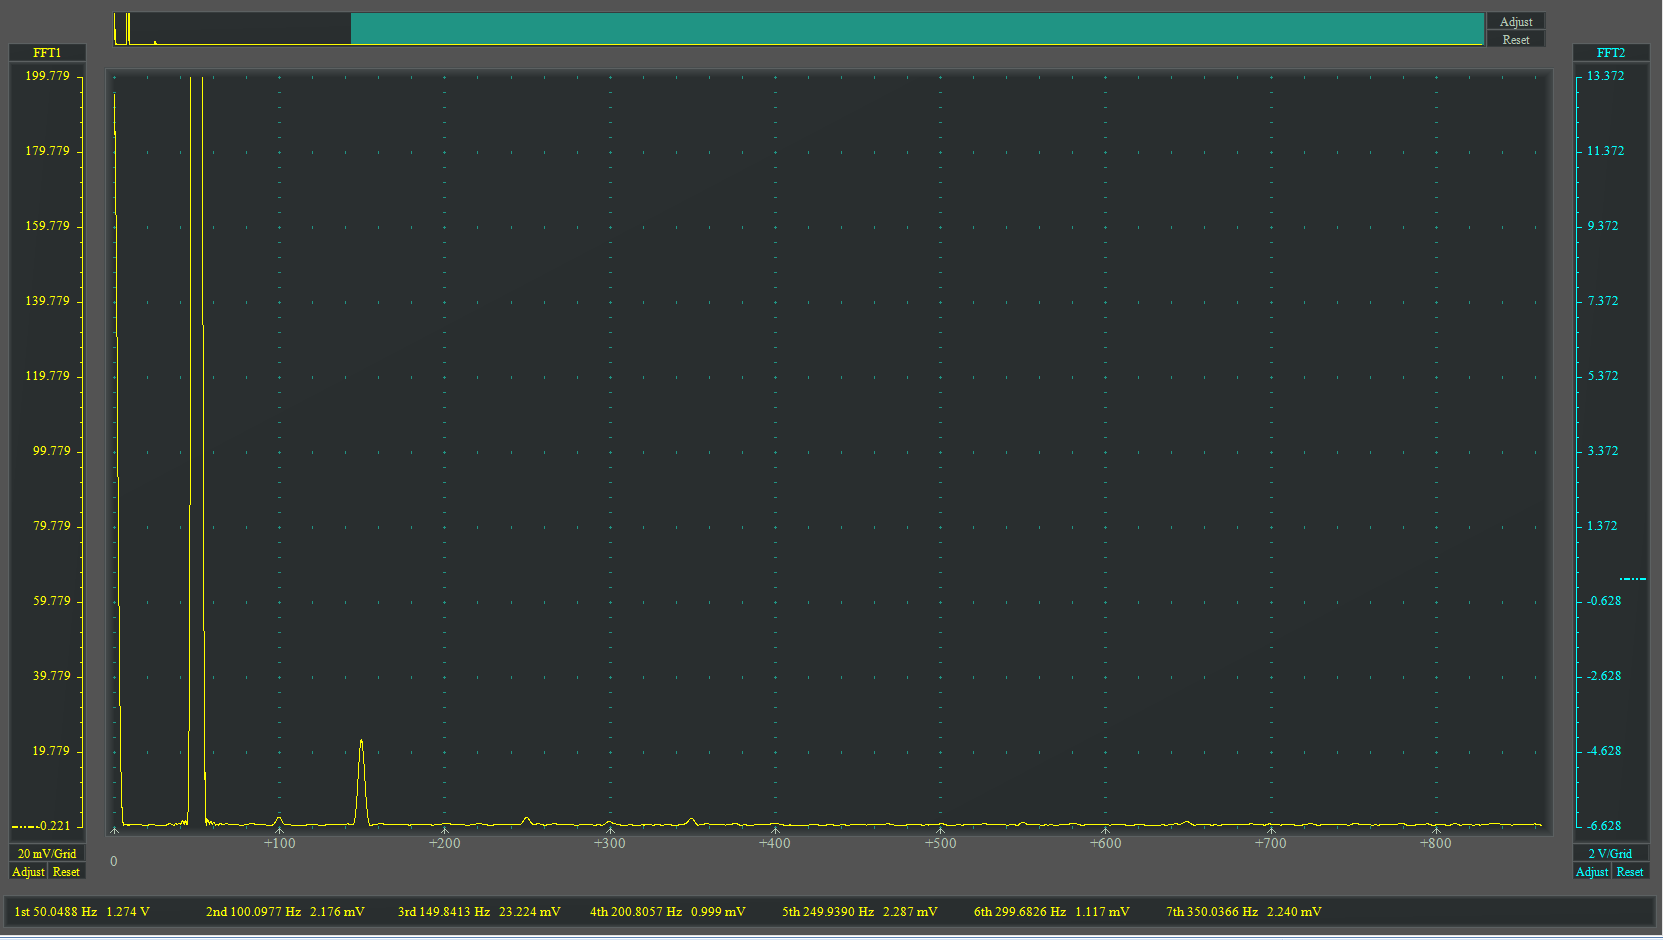
Task: Click the top Reset button near overview bar
Action: tap(1515, 40)
